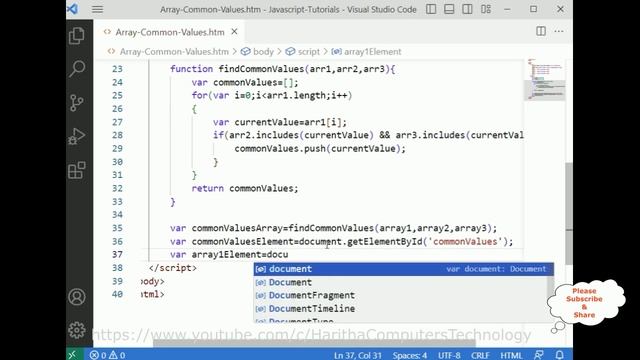
Task: Click line number 35 in gutter
Action: [117, 228]
